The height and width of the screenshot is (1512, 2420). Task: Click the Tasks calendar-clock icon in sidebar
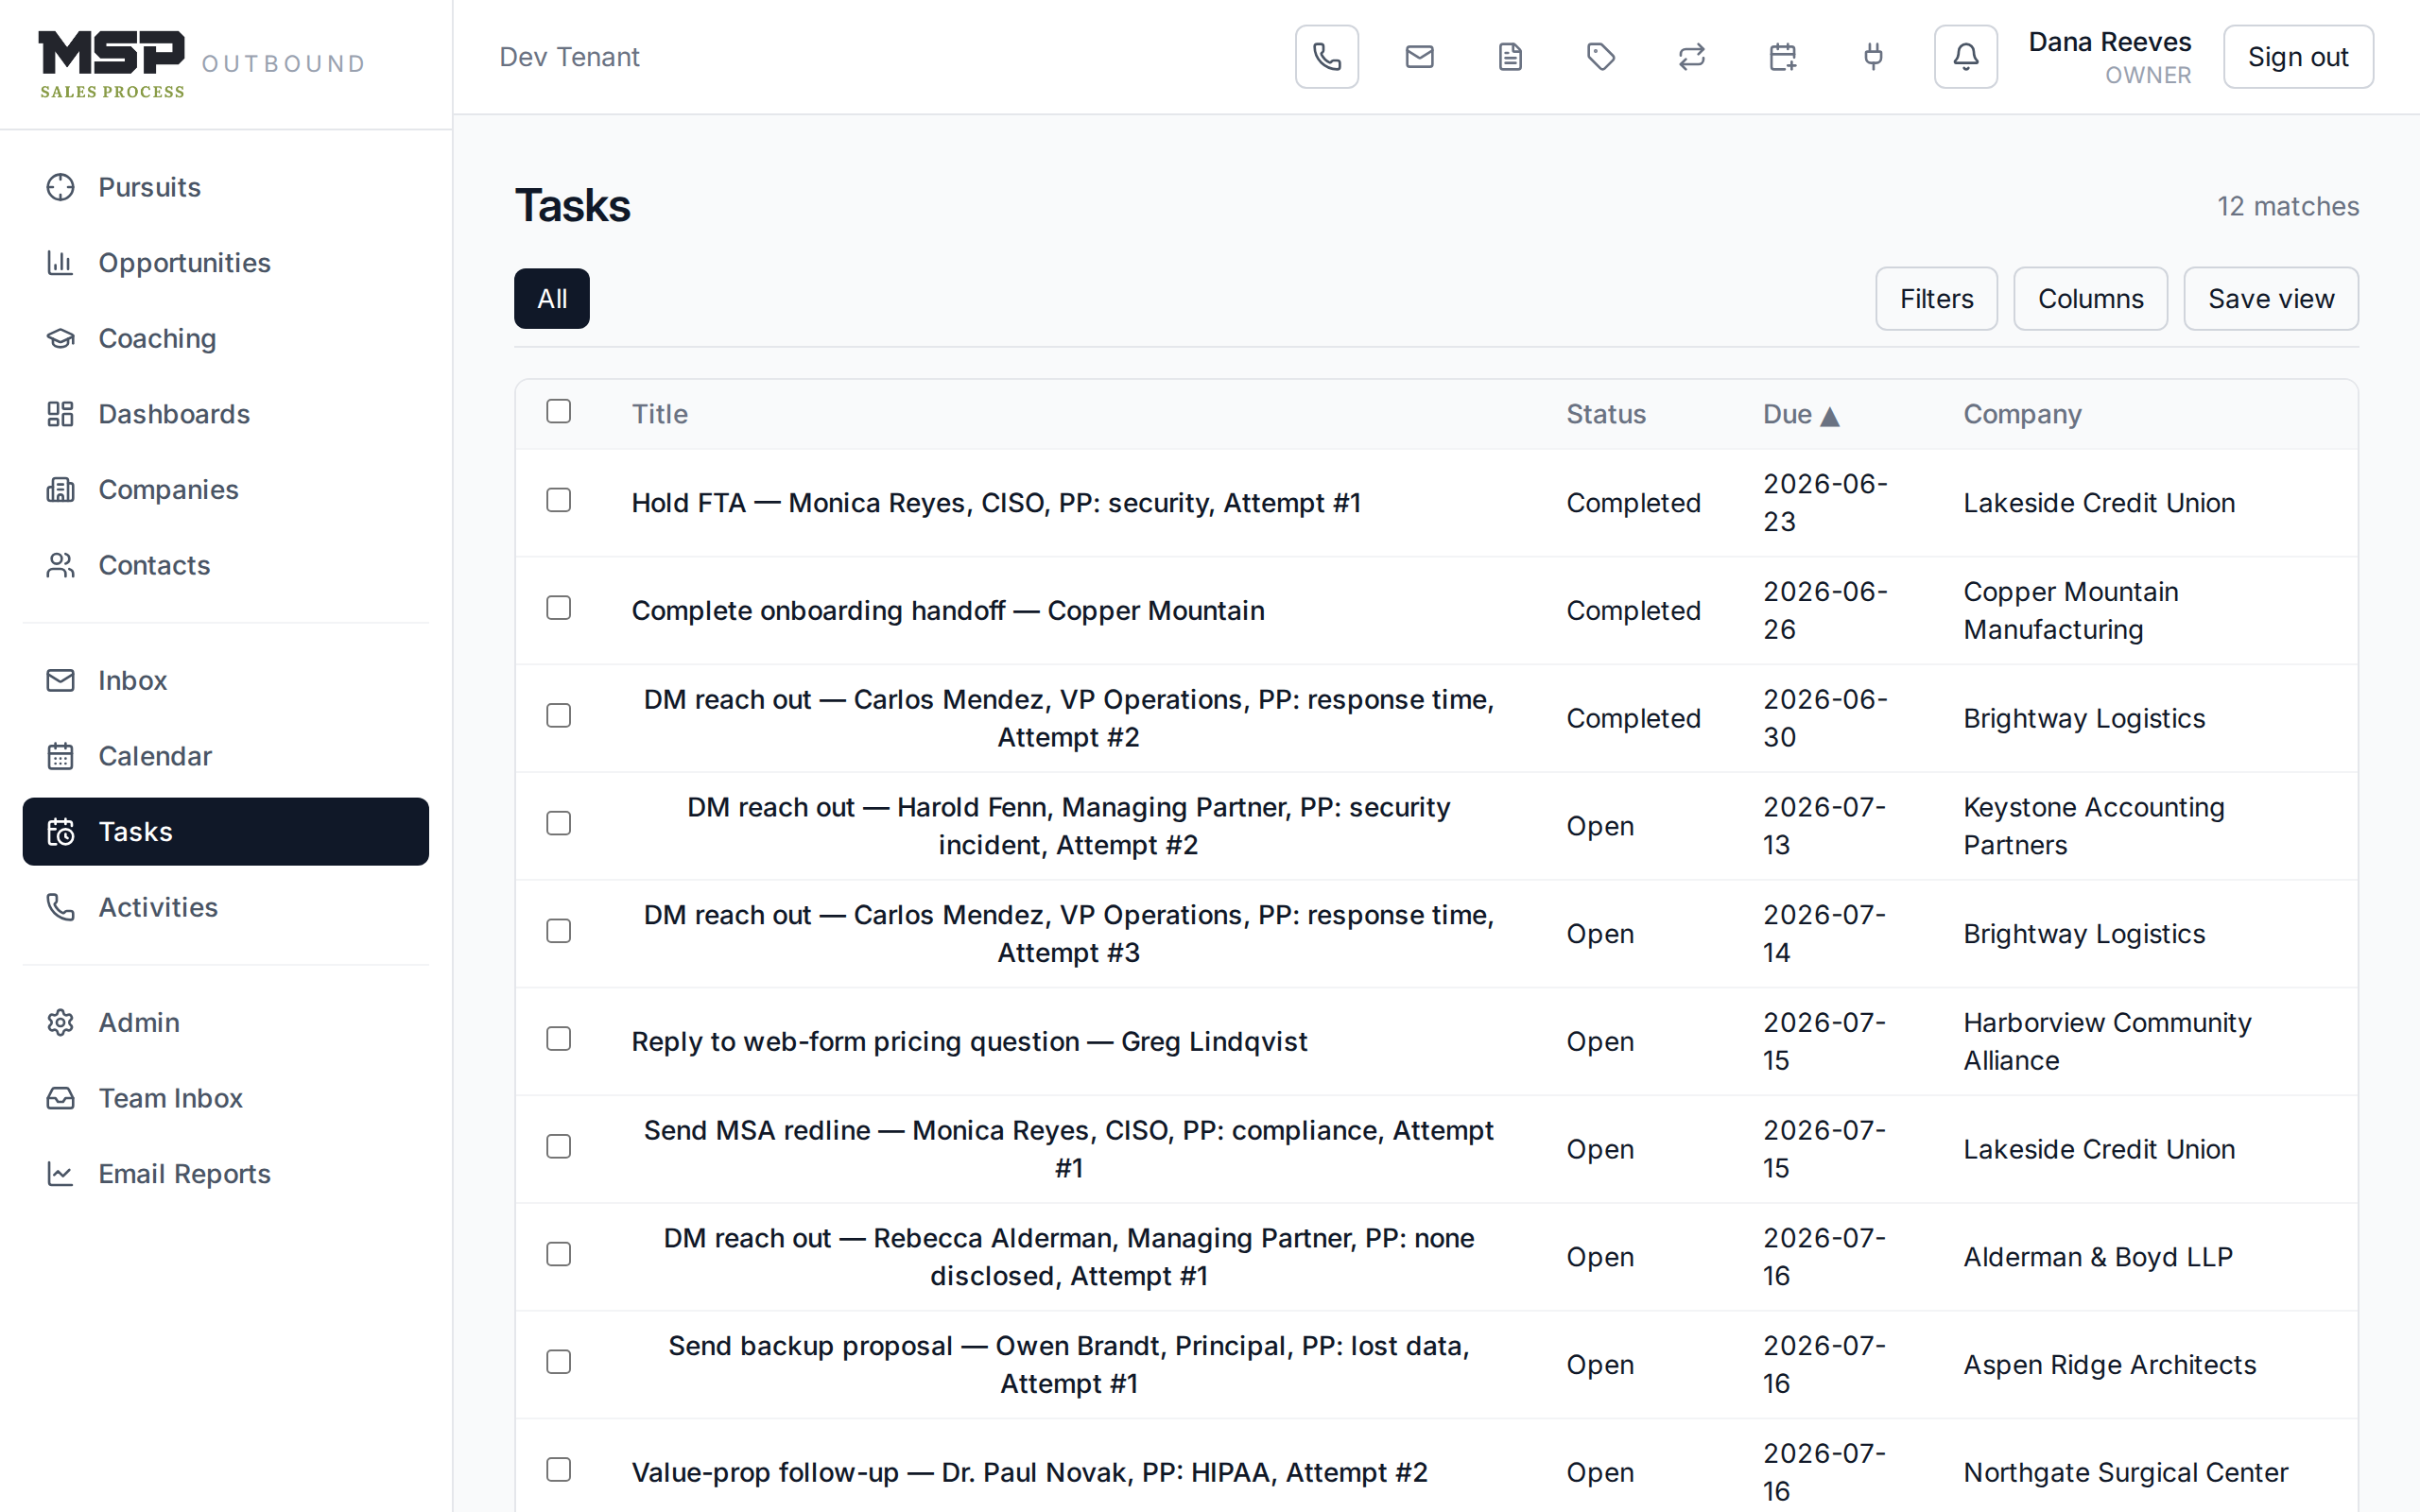tap(61, 832)
